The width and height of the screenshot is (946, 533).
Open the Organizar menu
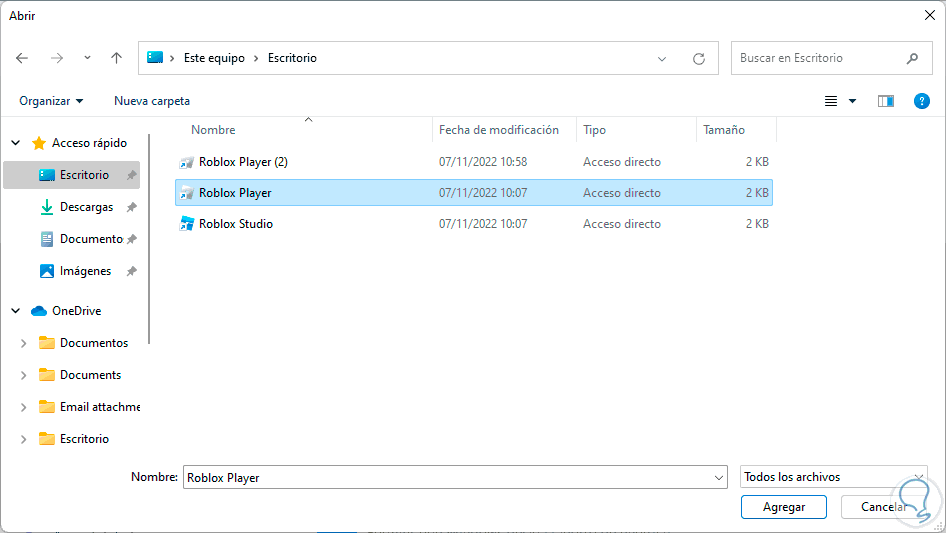[x=51, y=101]
